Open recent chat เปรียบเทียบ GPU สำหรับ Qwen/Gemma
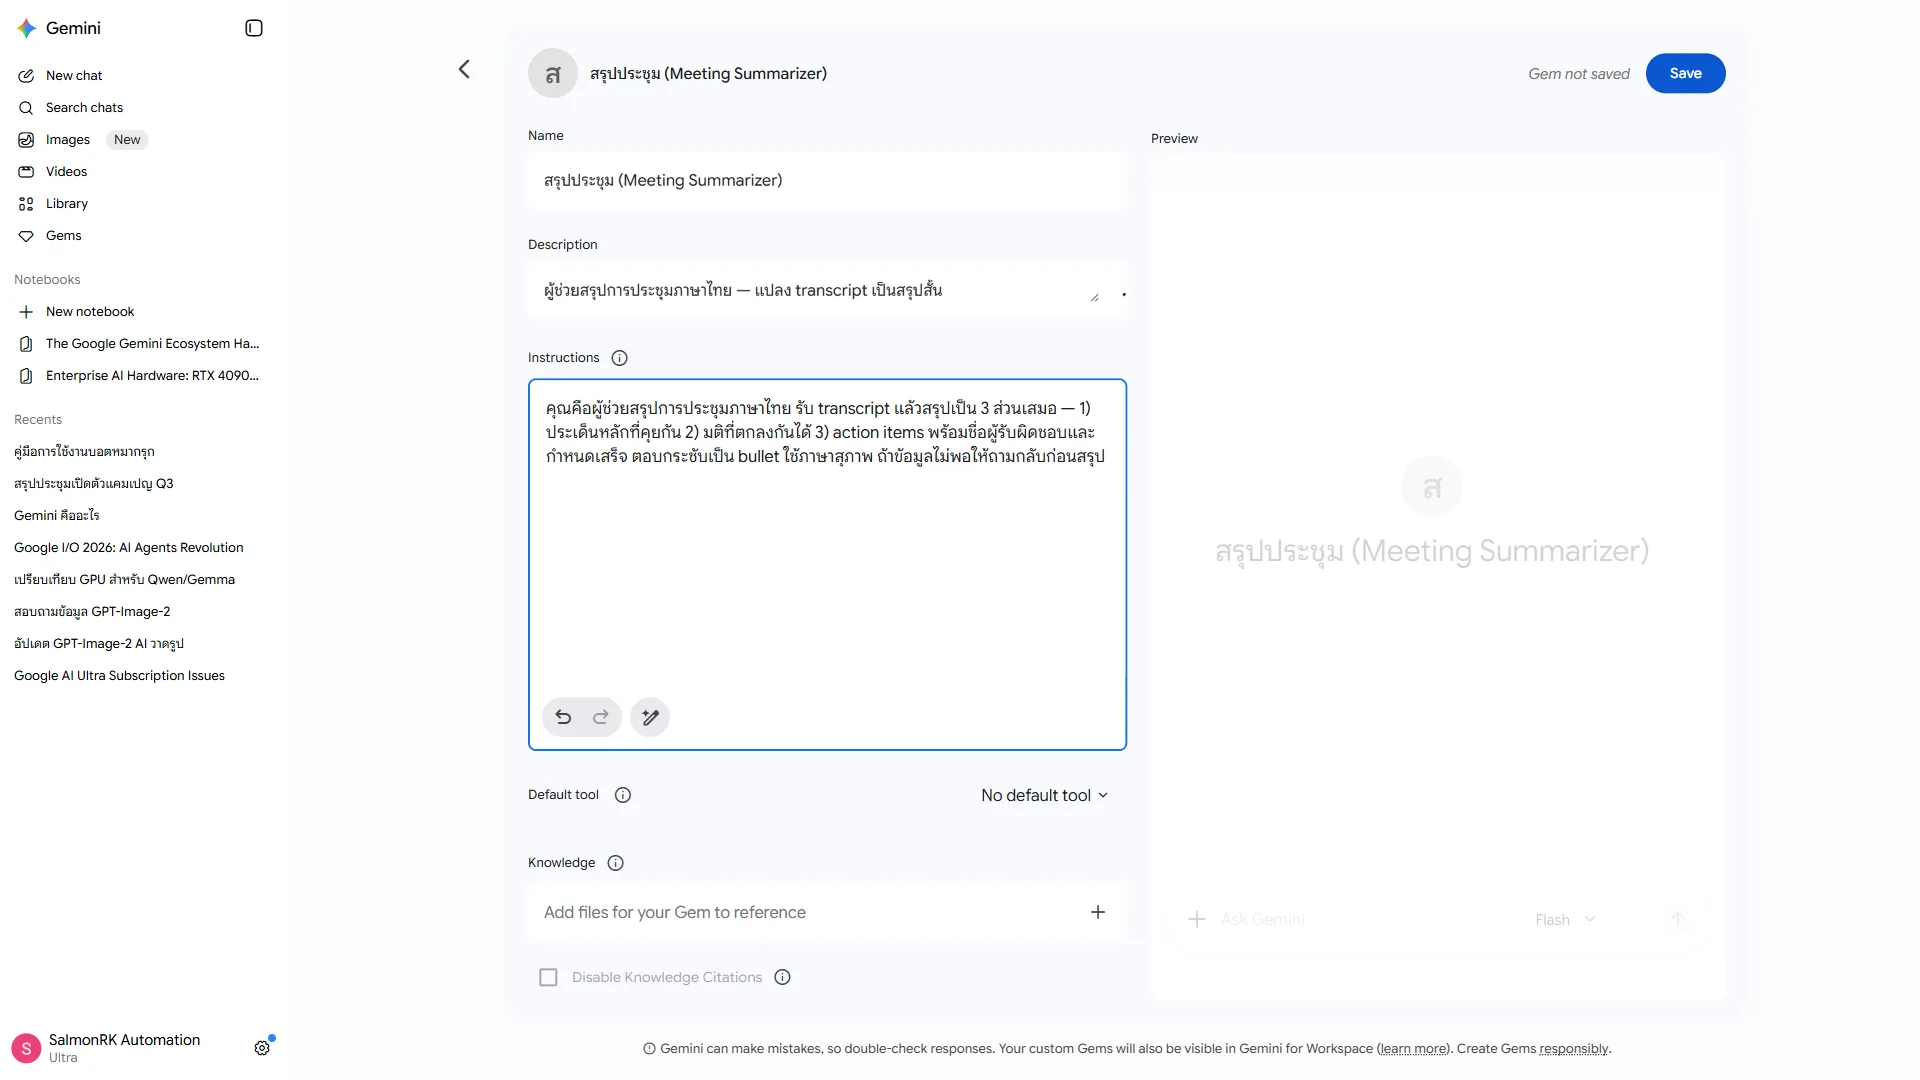The height and width of the screenshot is (1080, 1920). [x=124, y=580]
